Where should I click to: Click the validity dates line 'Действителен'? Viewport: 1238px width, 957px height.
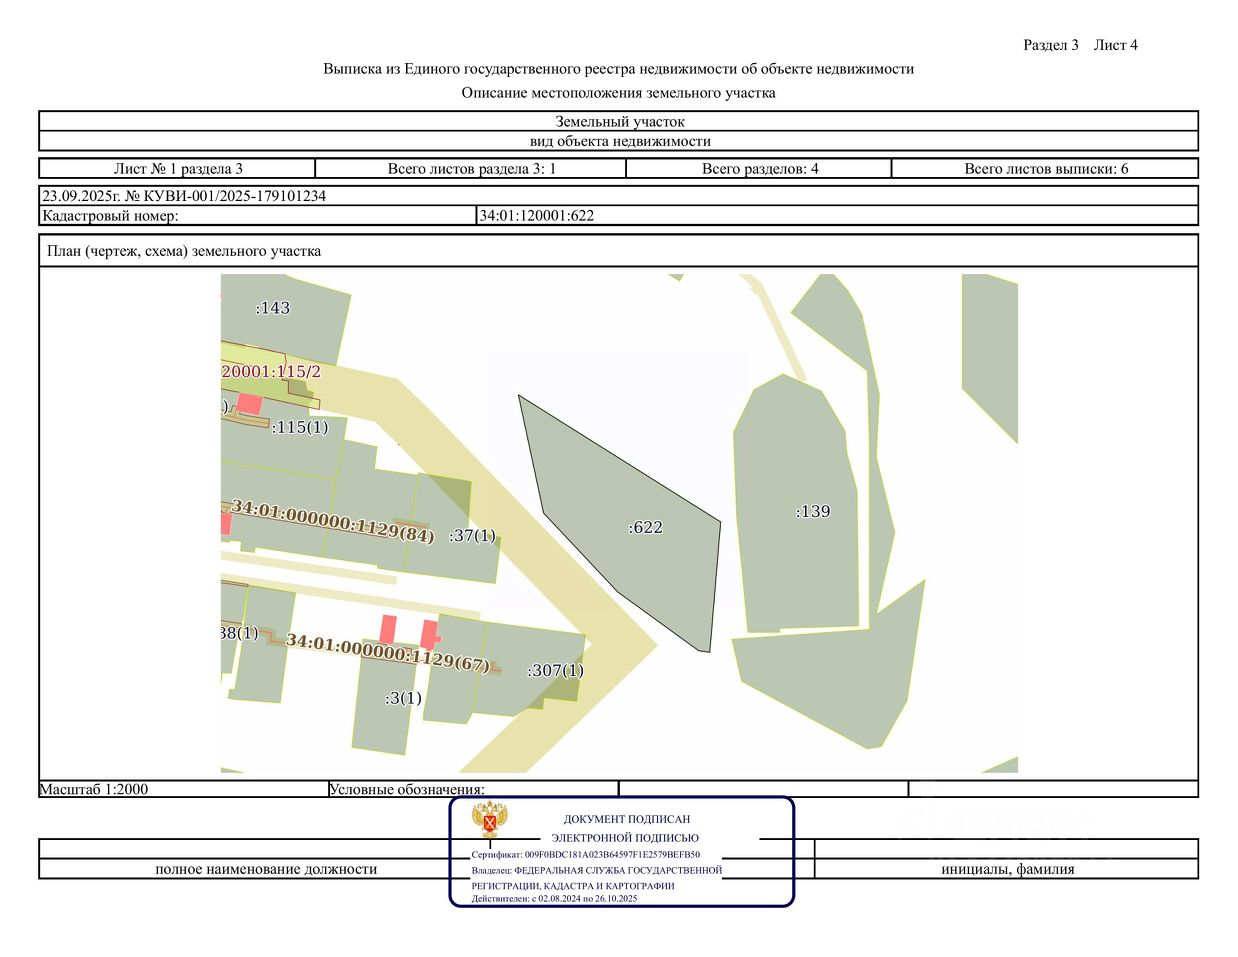[x=555, y=899]
